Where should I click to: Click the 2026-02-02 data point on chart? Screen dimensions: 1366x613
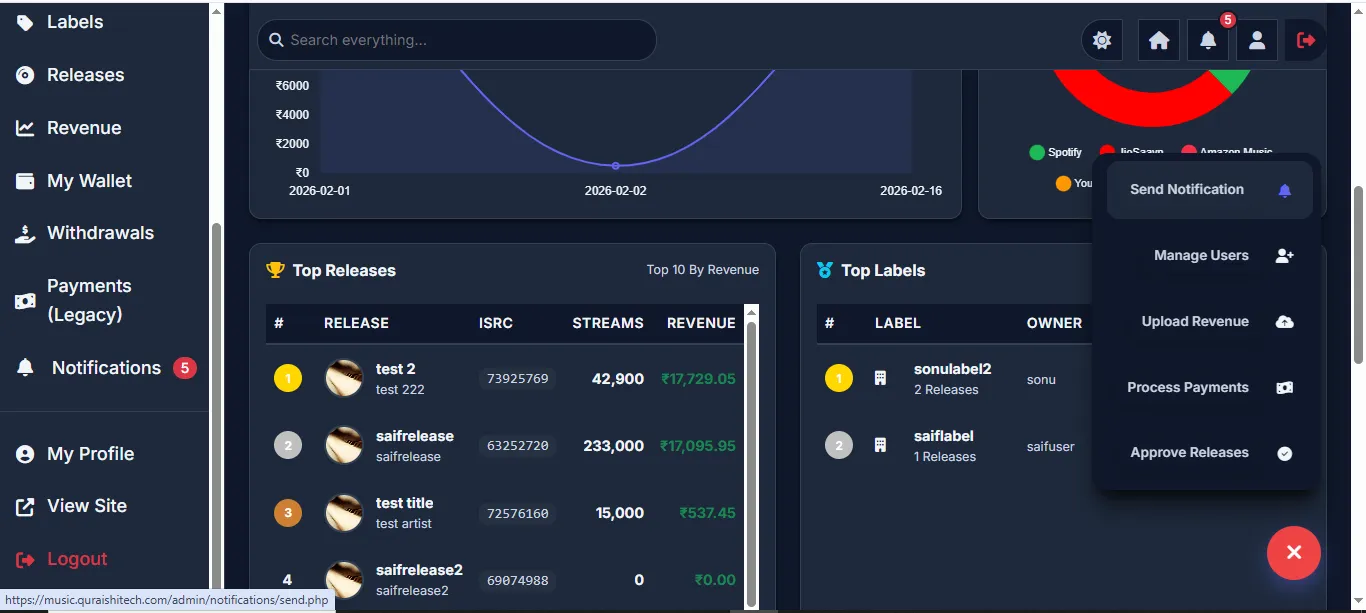click(x=615, y=166)
